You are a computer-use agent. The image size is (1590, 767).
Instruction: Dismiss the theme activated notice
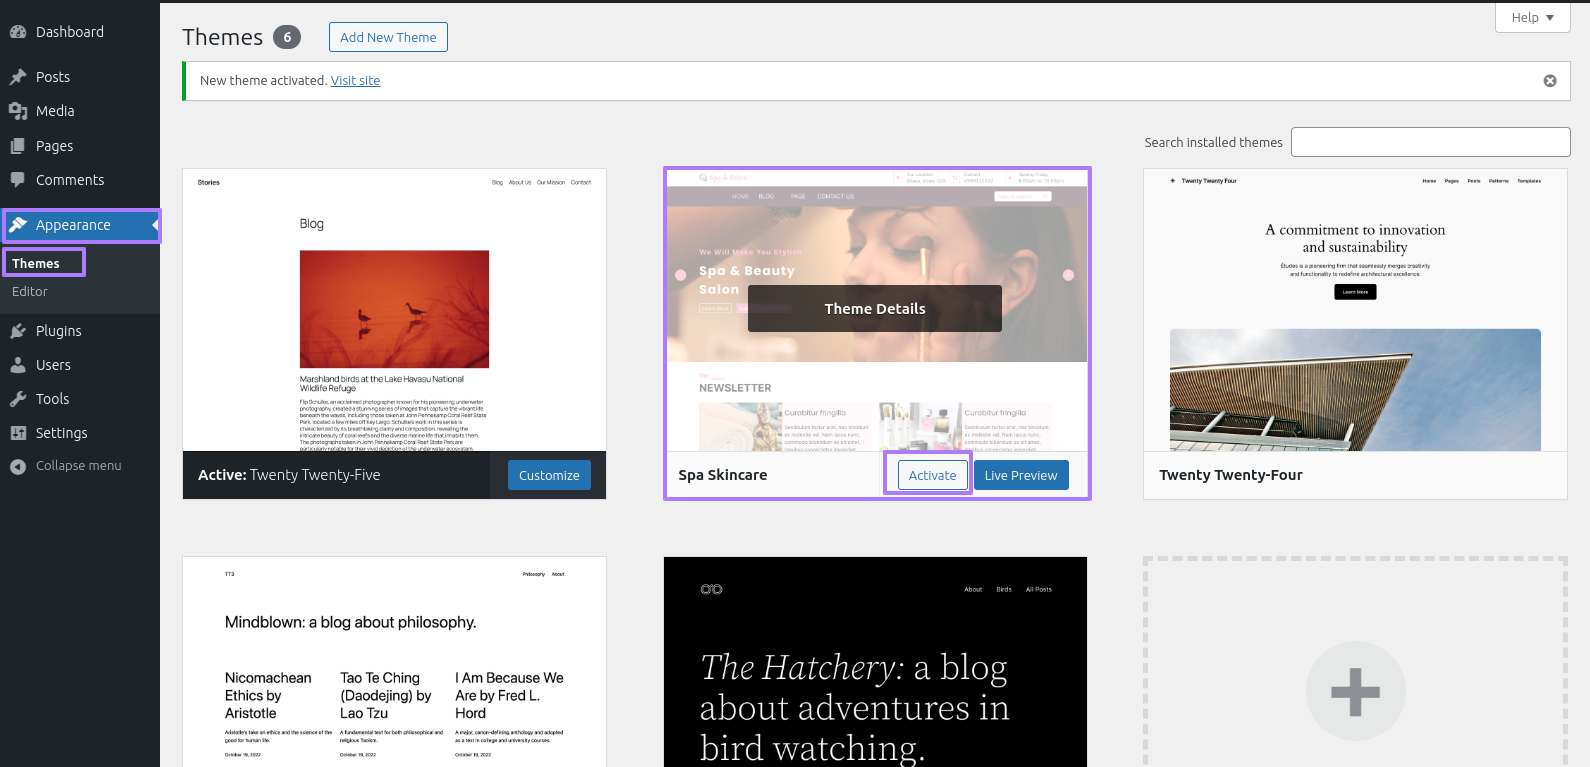point(1550,81)
